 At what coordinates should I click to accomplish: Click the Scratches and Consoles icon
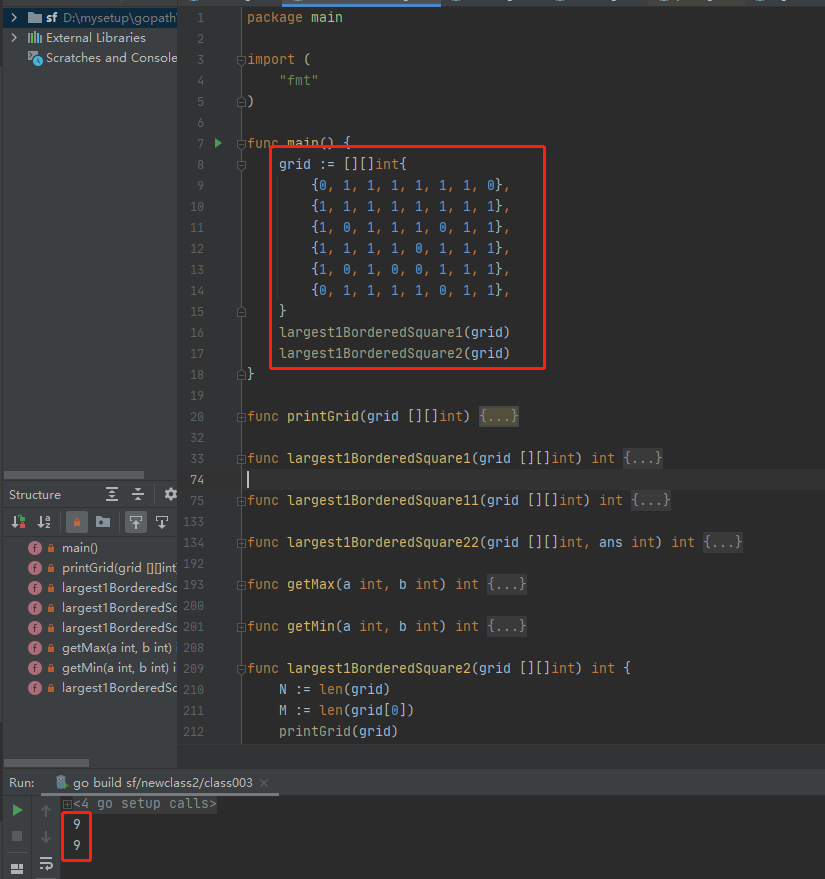tap(35, 58)
